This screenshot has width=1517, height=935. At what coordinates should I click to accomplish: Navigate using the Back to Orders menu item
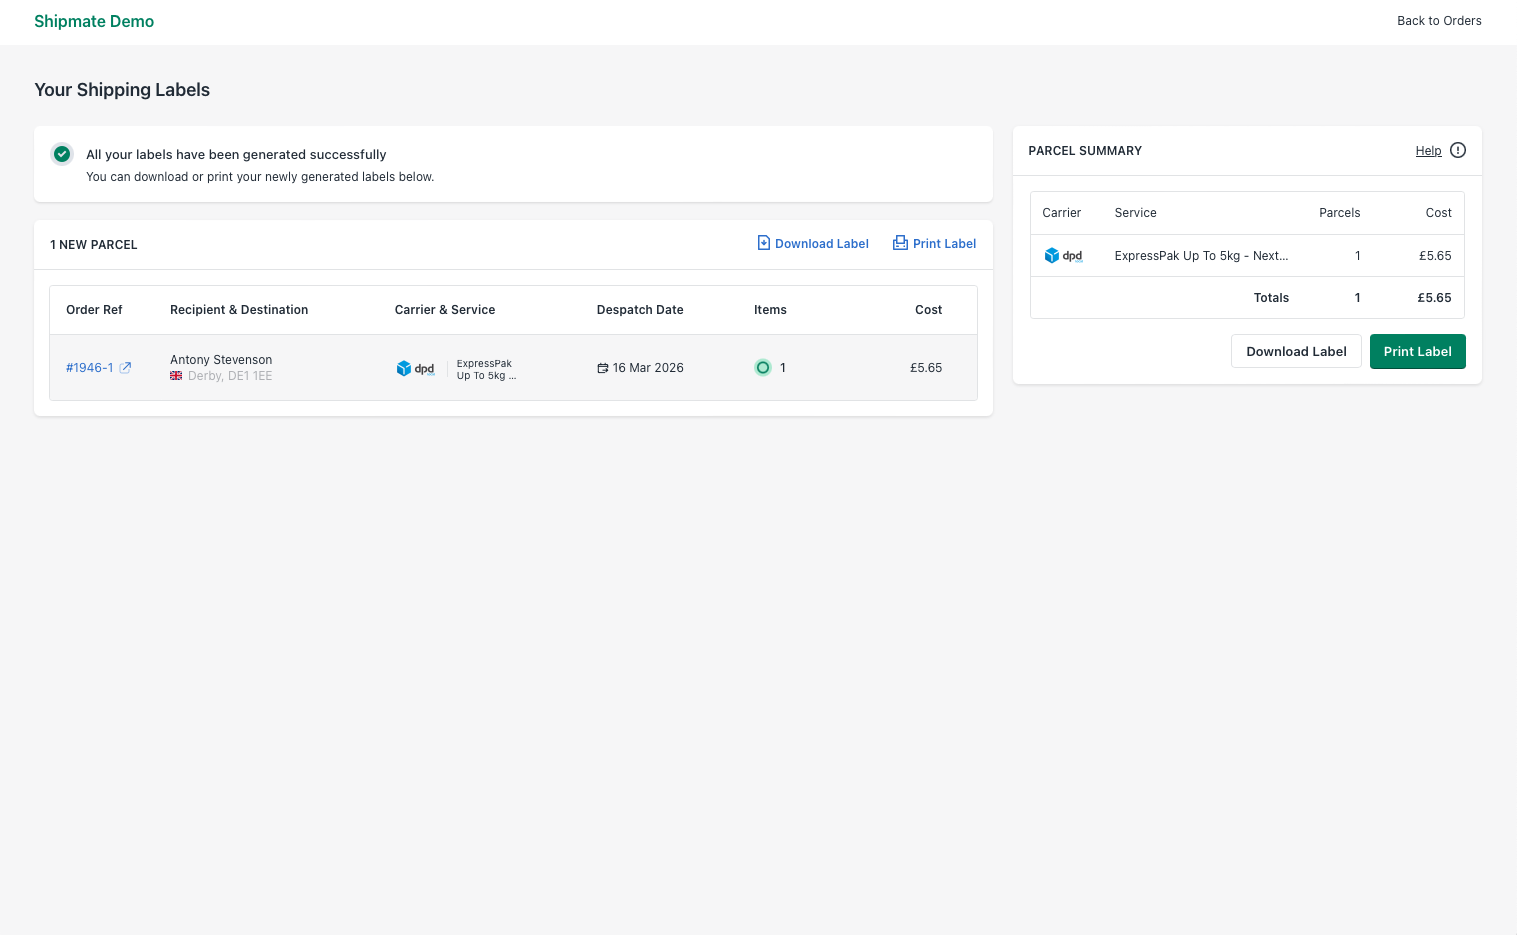tap(1439, 20)
